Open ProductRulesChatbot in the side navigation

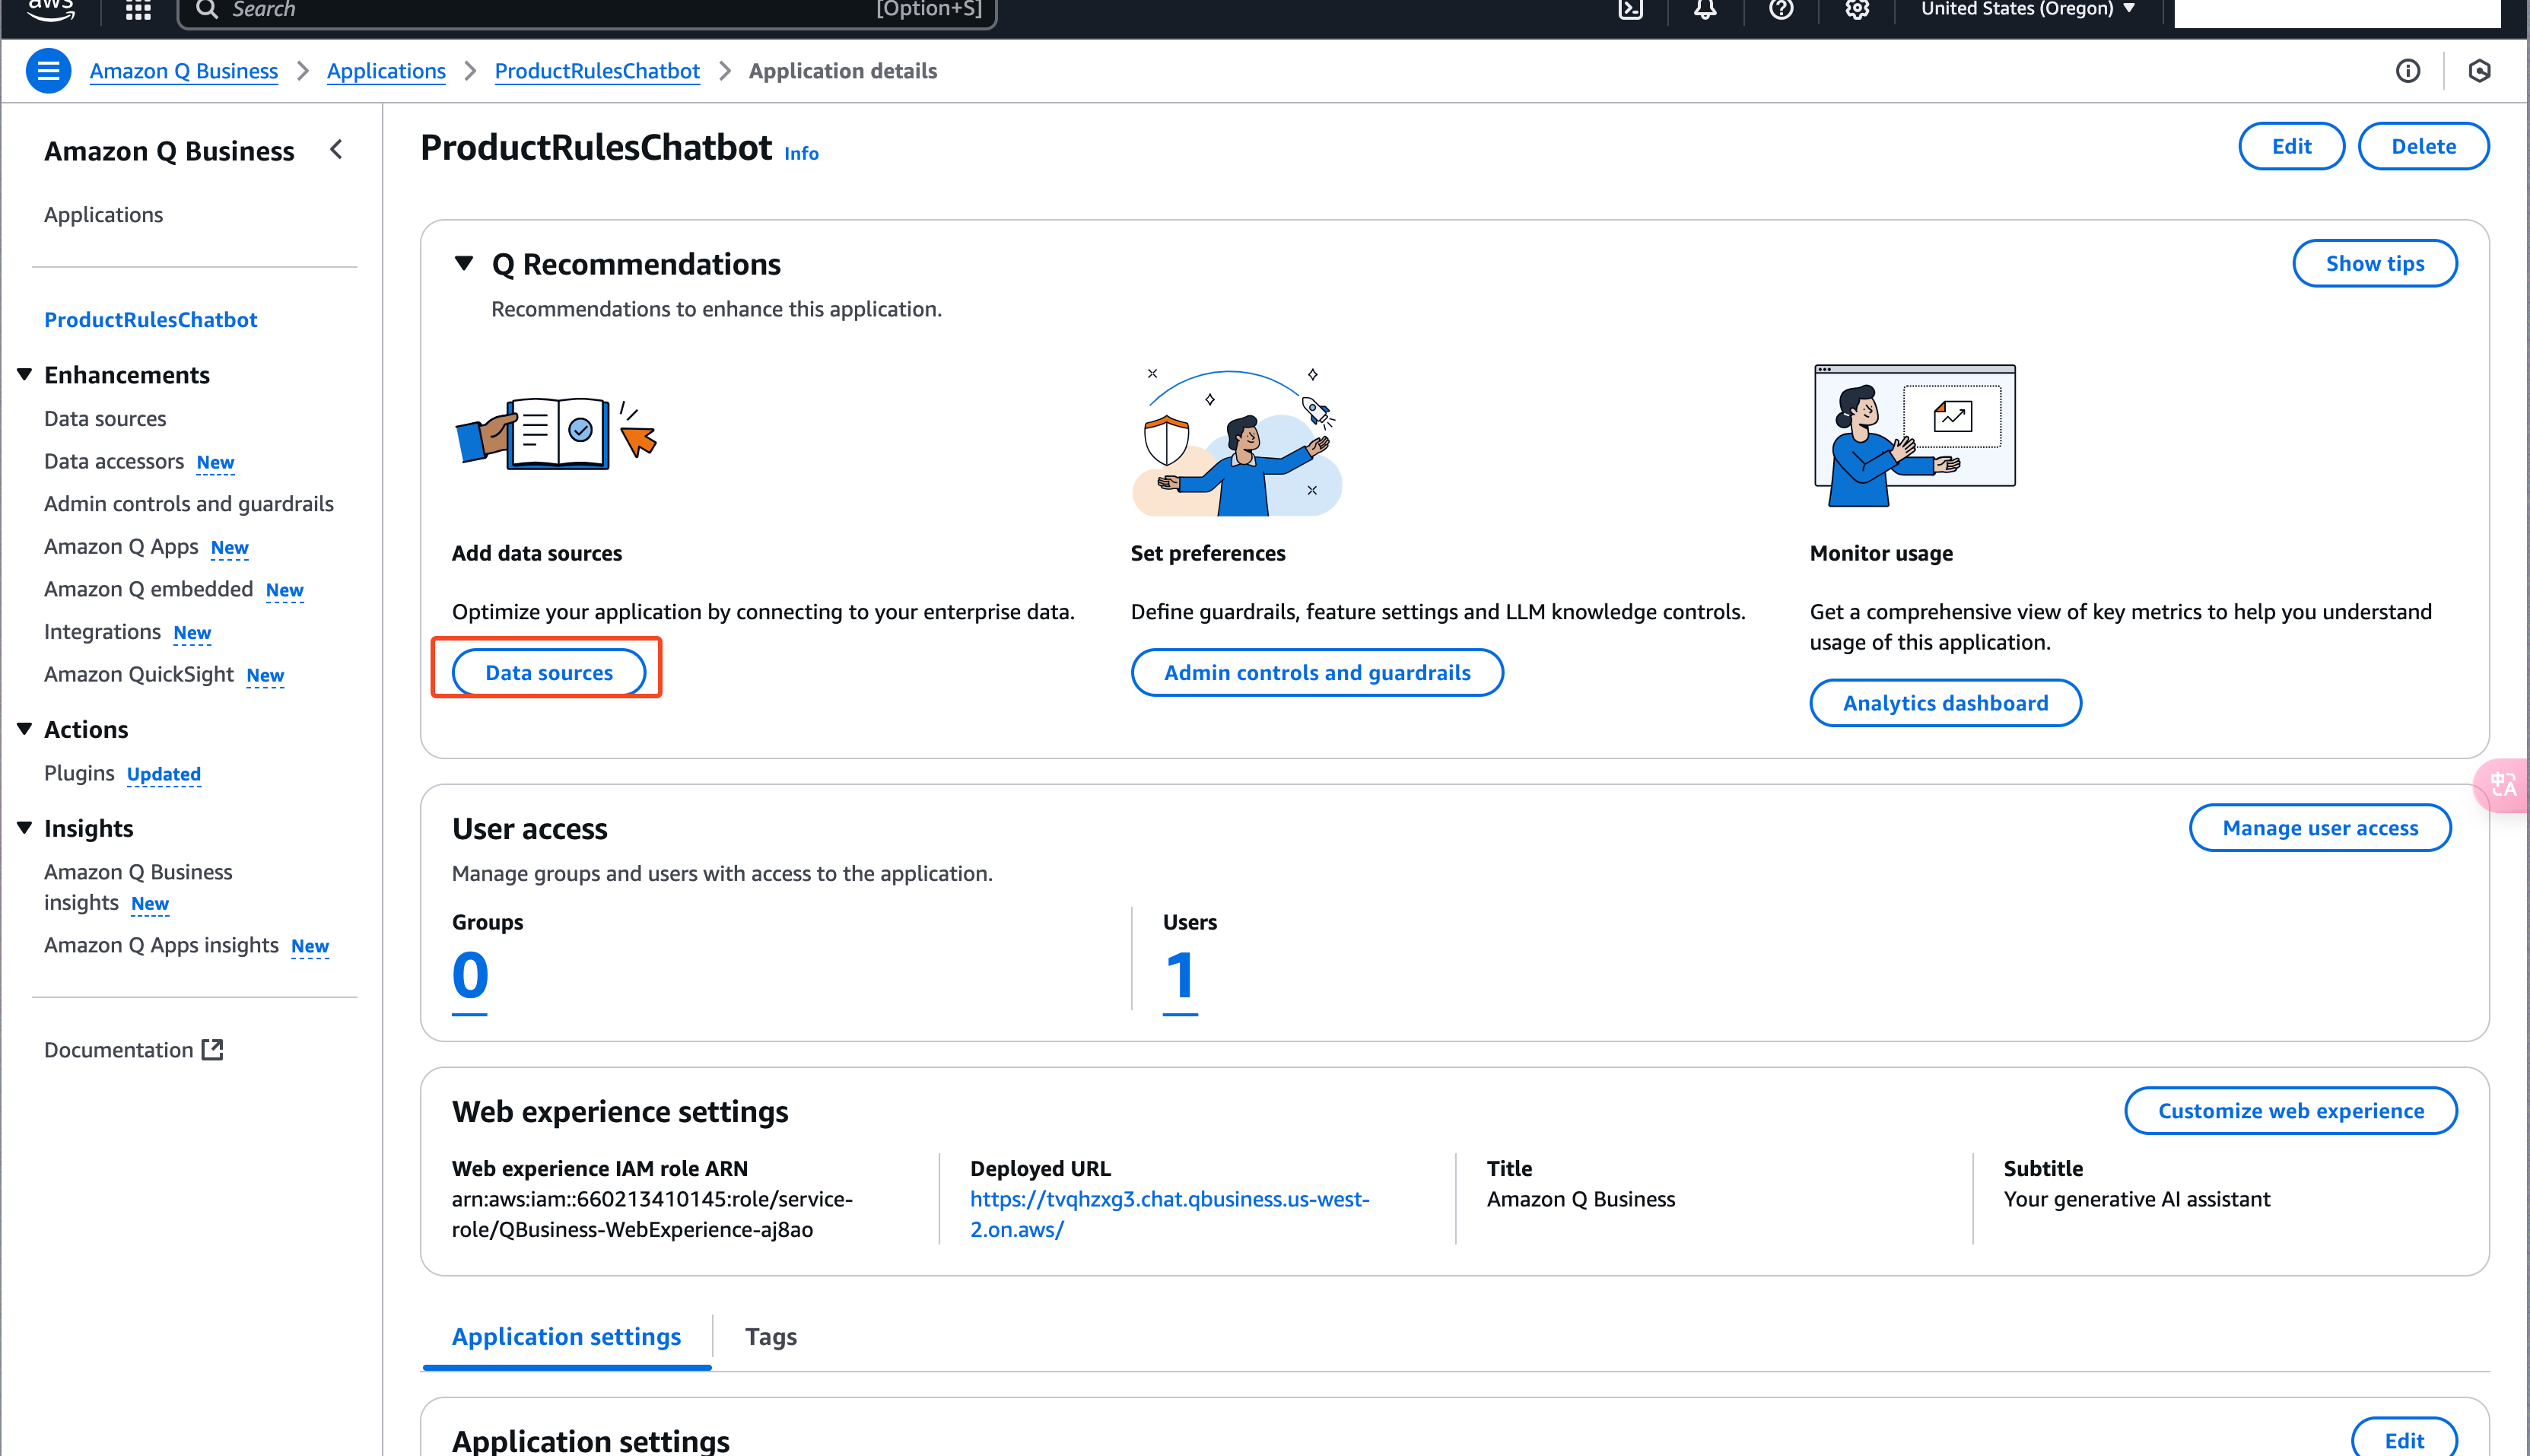150,320
